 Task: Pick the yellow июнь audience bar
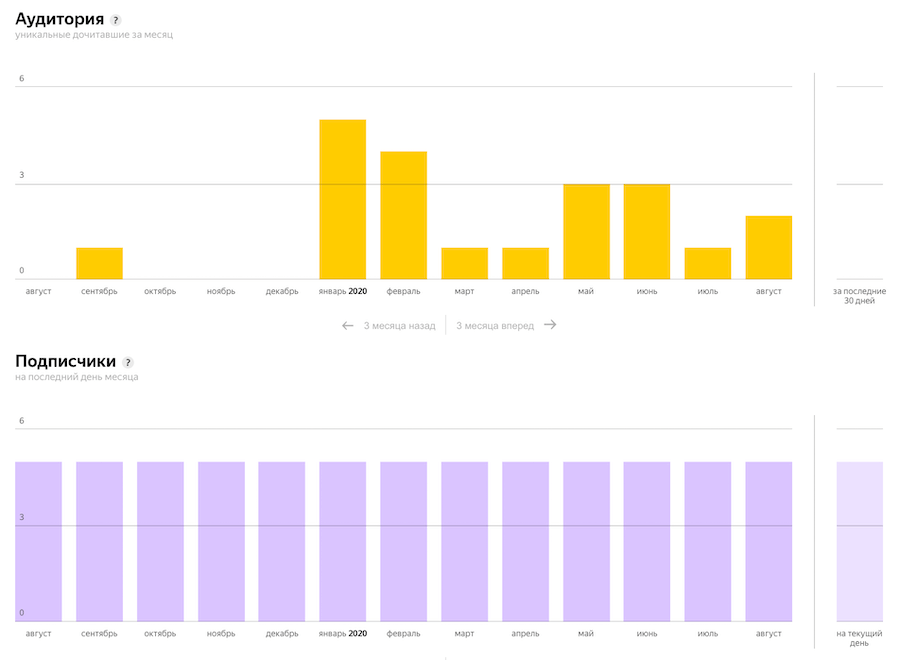click(647, 232)
